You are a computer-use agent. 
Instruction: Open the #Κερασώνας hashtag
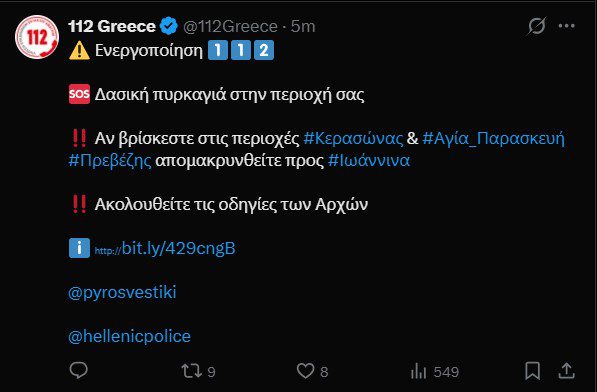(353, 139)
